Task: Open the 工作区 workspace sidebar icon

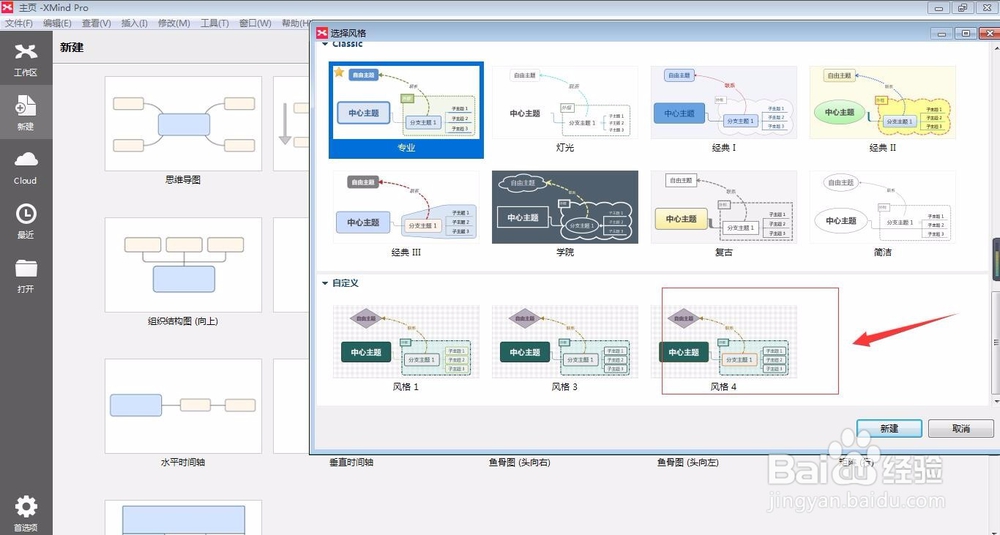Action: click(26, 59)
